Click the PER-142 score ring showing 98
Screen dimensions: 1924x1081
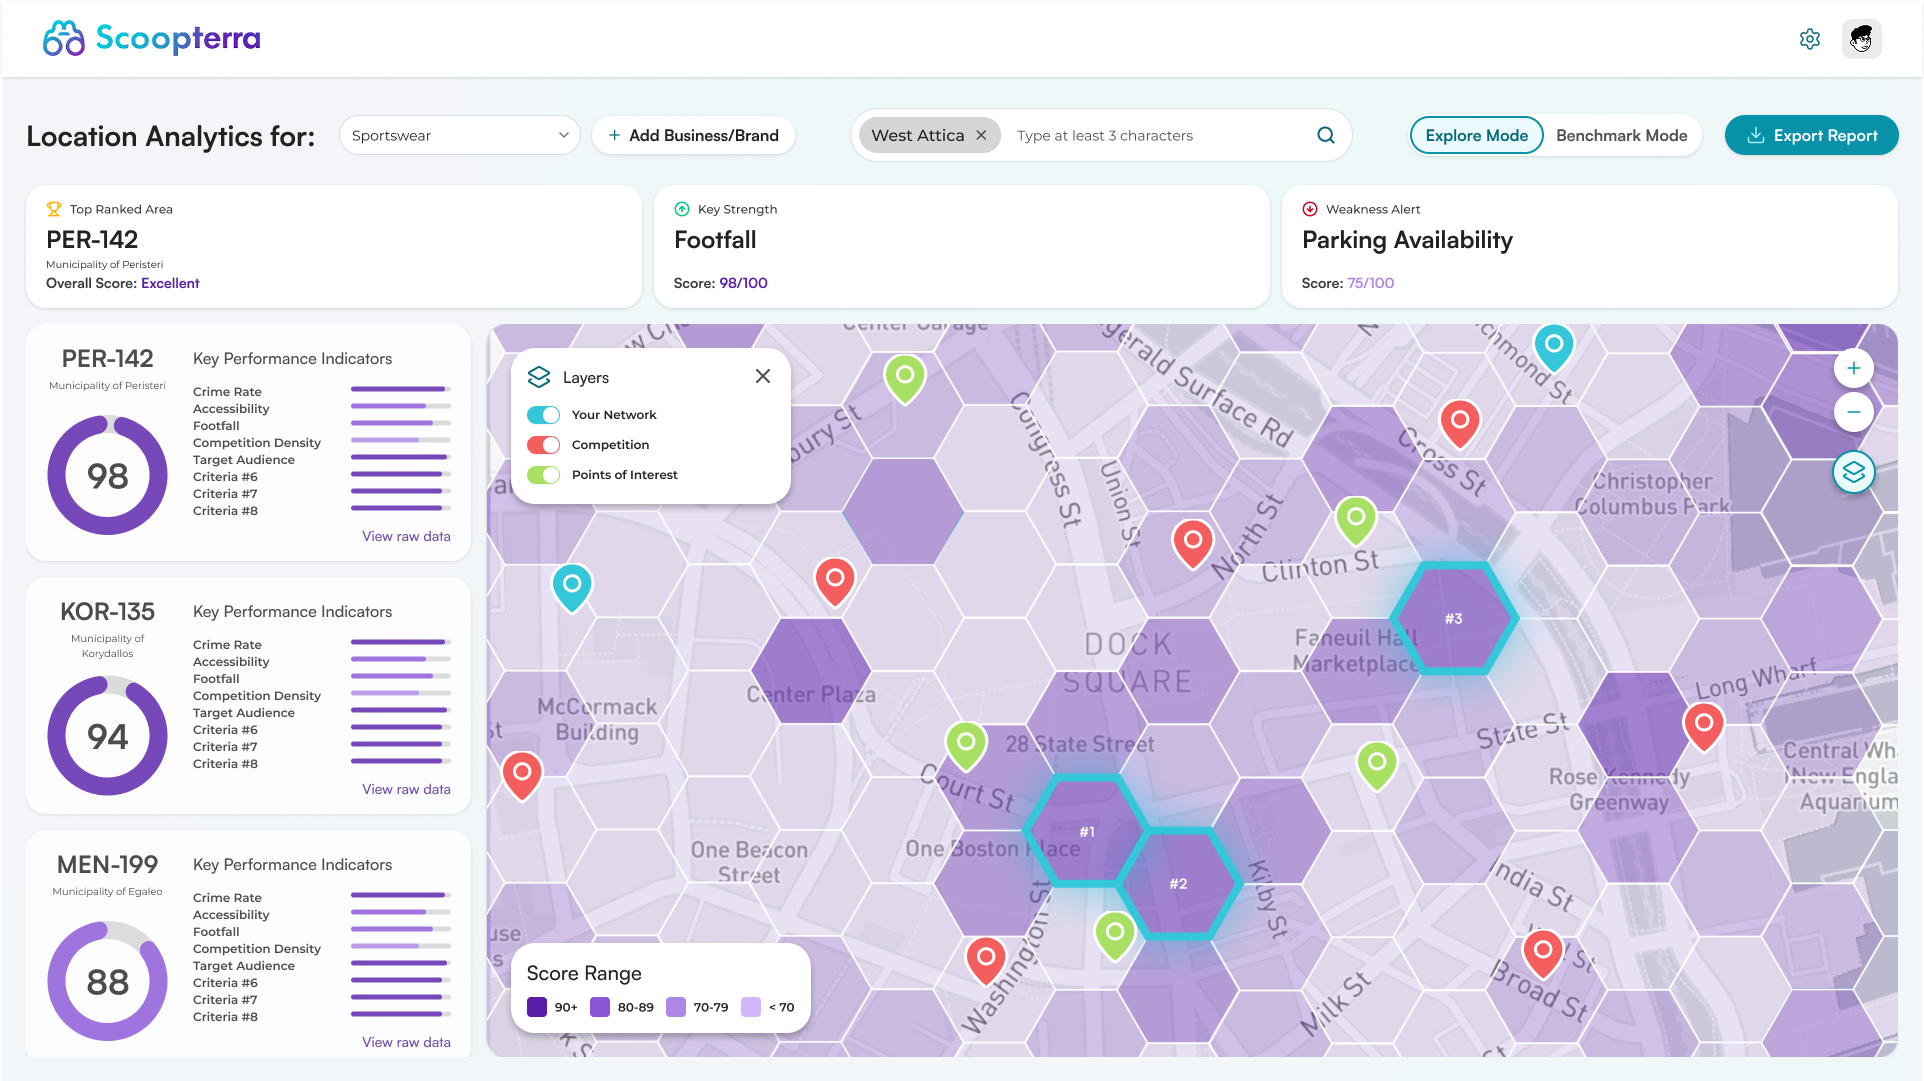pyautogui.click(x=107, y=476)
